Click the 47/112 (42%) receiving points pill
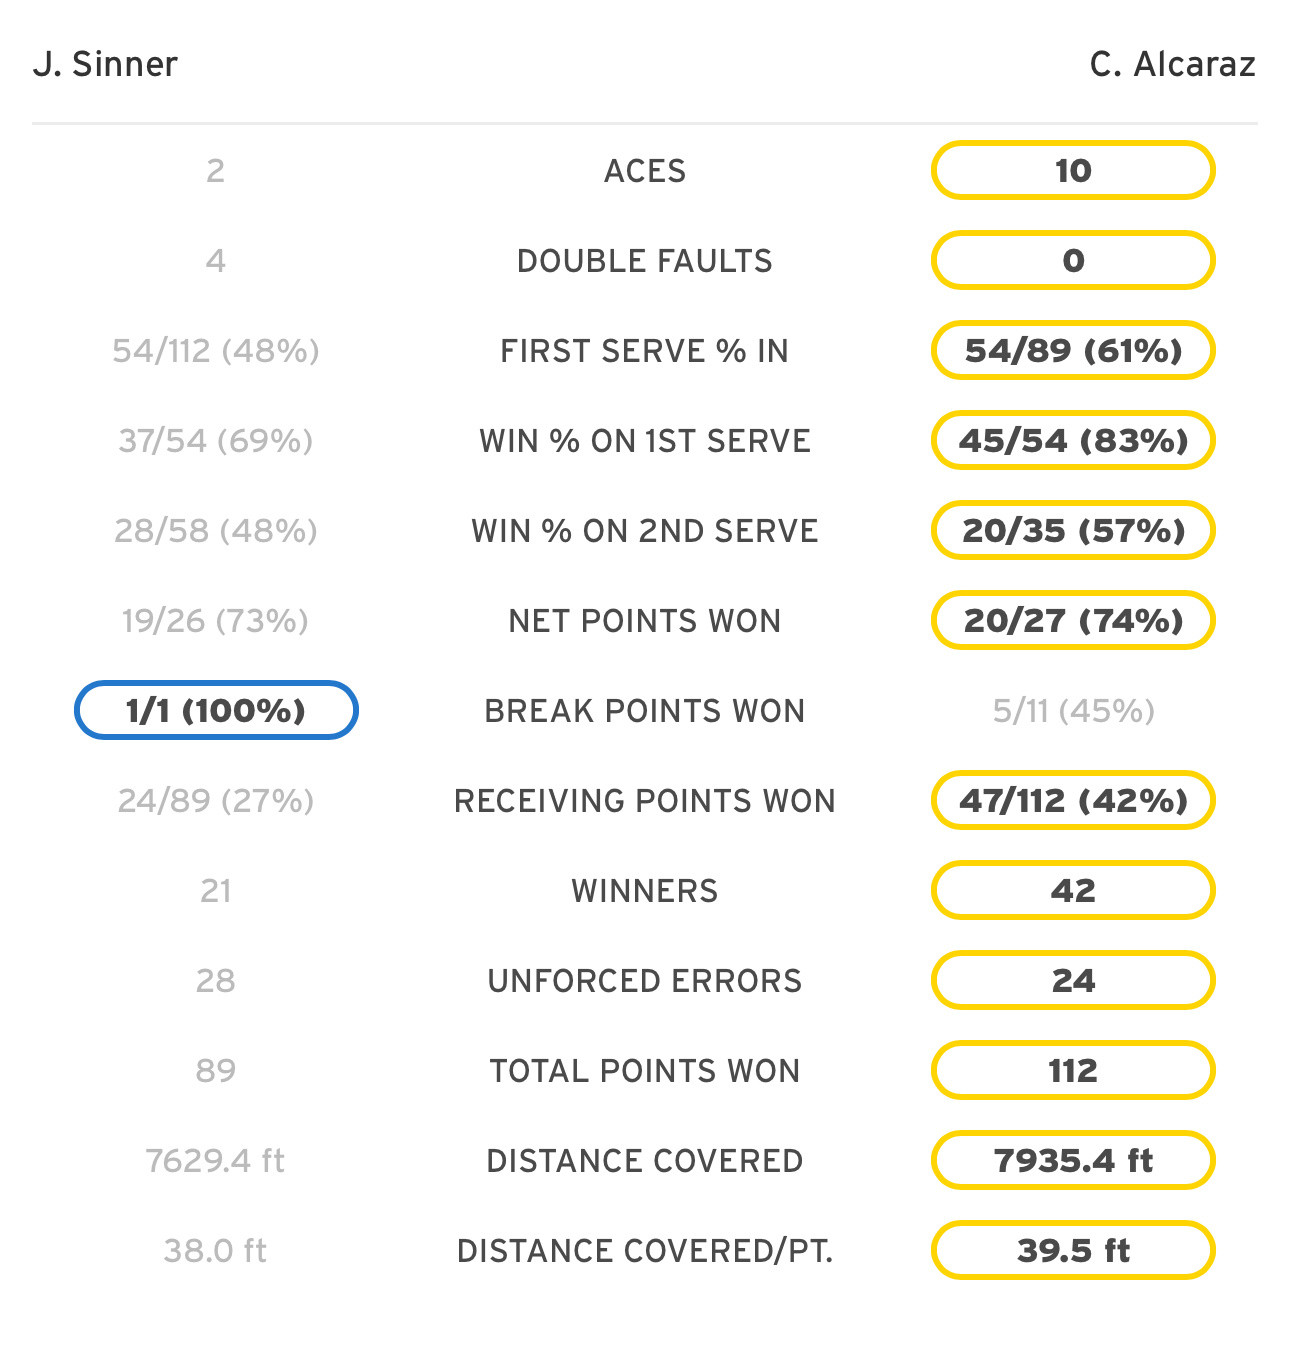 [x=1073, y=800]
